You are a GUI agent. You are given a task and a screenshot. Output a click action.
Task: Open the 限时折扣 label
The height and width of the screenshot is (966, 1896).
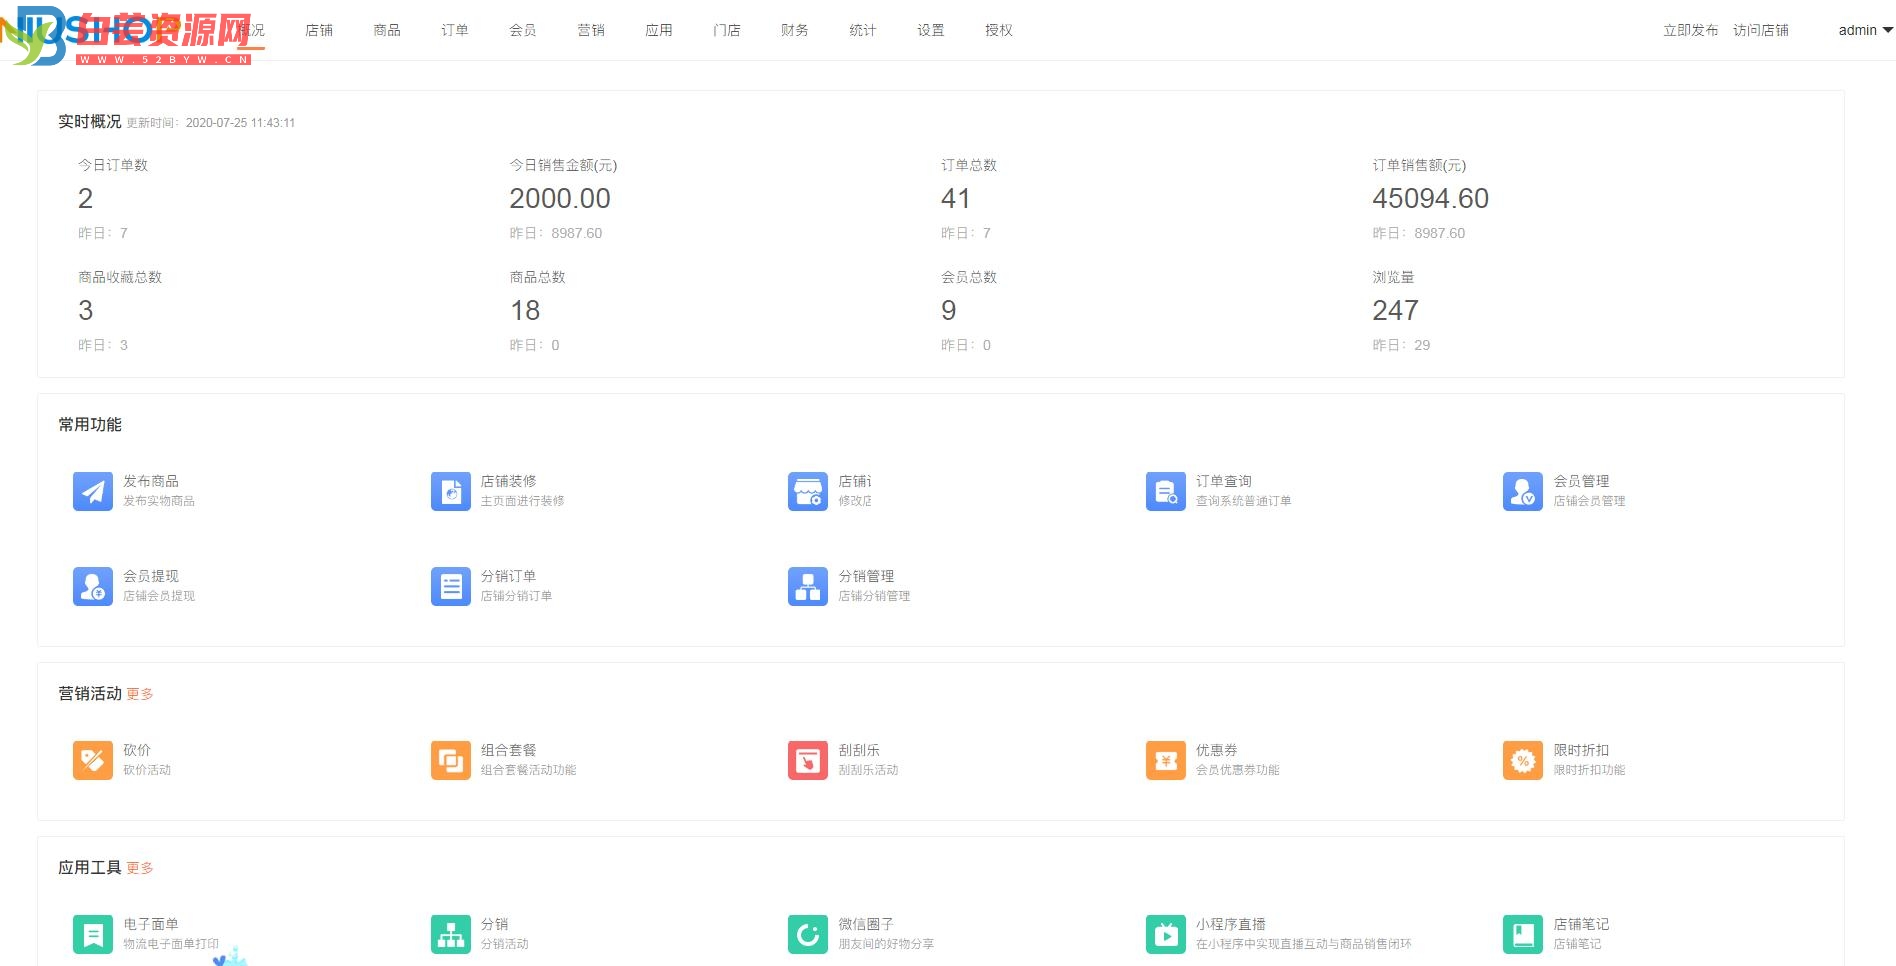click(1581, 750)
